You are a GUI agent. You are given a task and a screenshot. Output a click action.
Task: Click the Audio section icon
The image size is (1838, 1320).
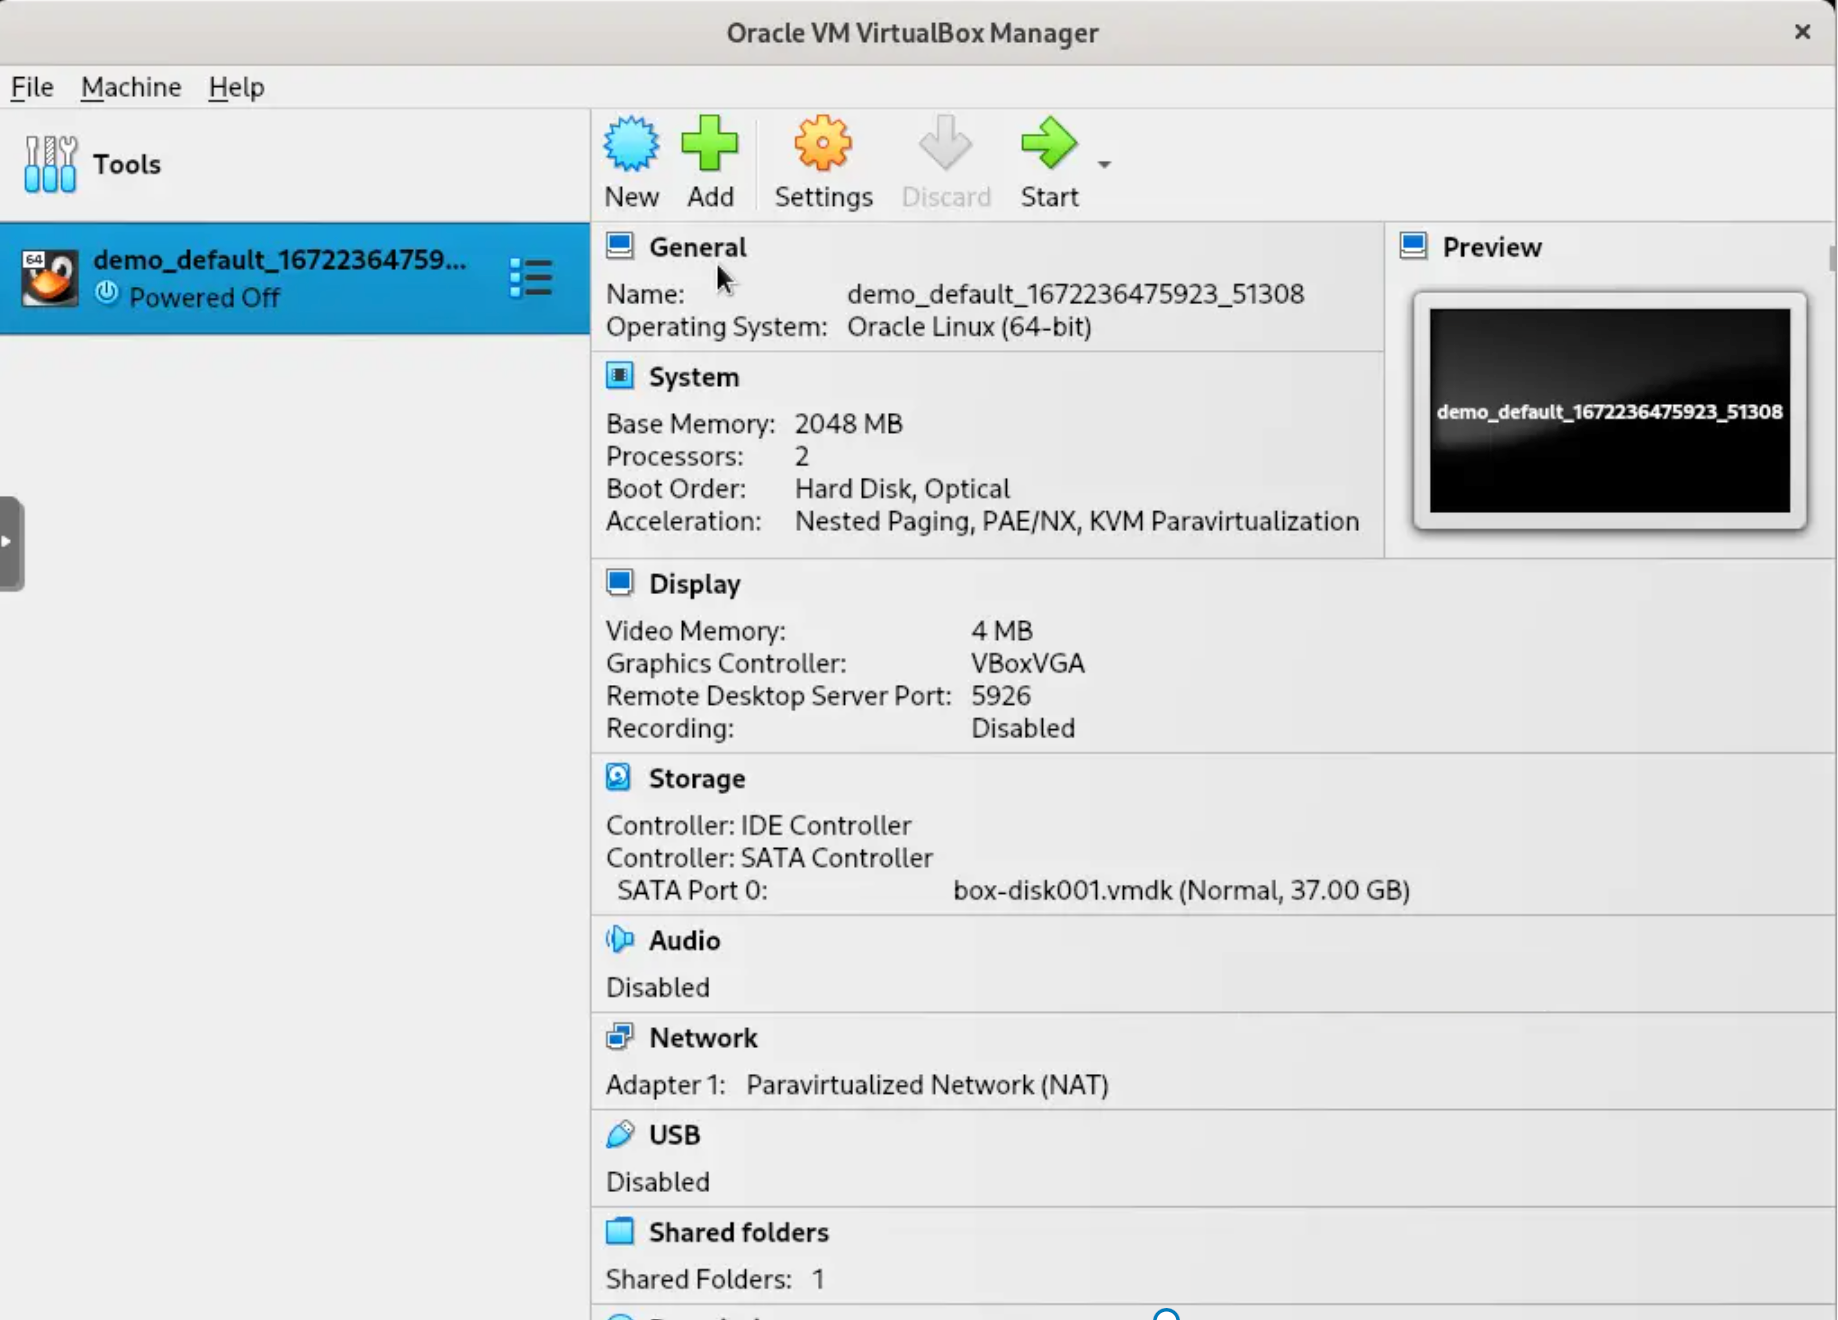(620, 939)
